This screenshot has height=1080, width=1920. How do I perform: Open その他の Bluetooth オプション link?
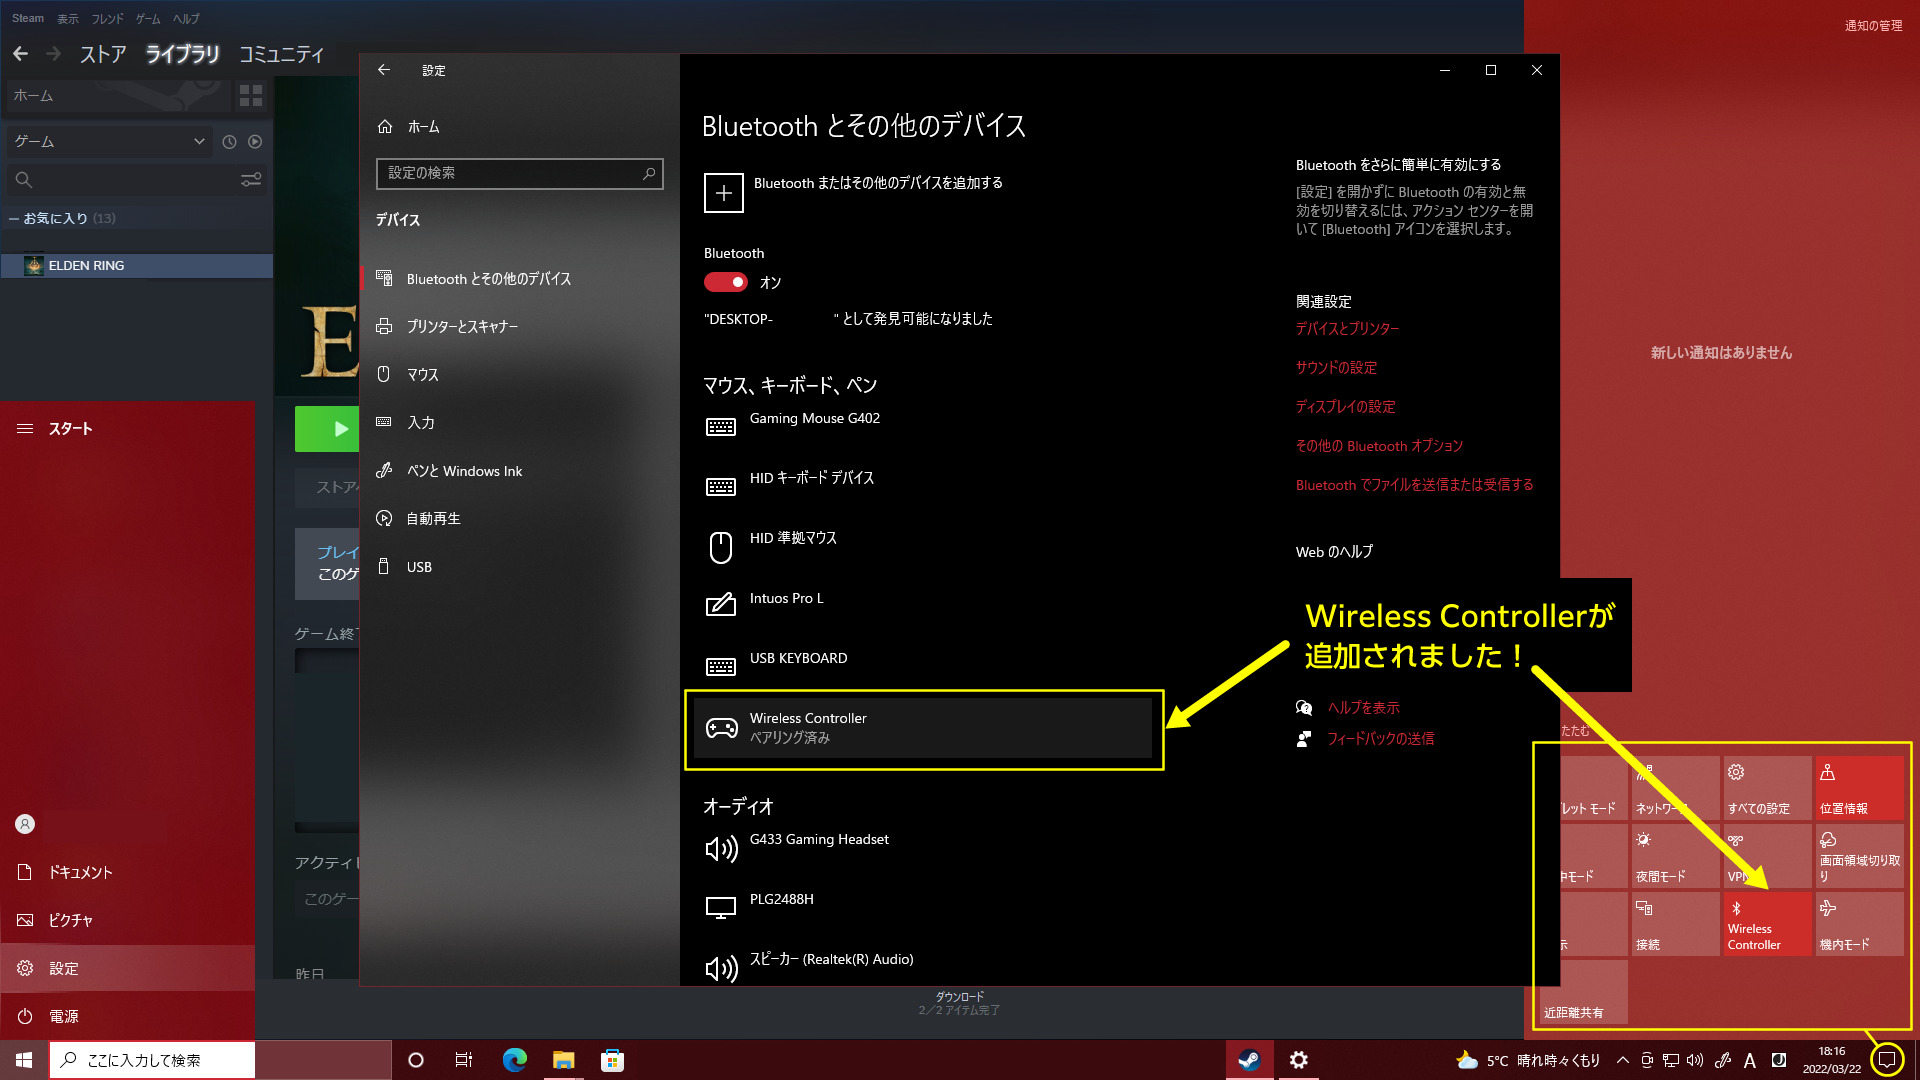click(x=1379, y=446)
